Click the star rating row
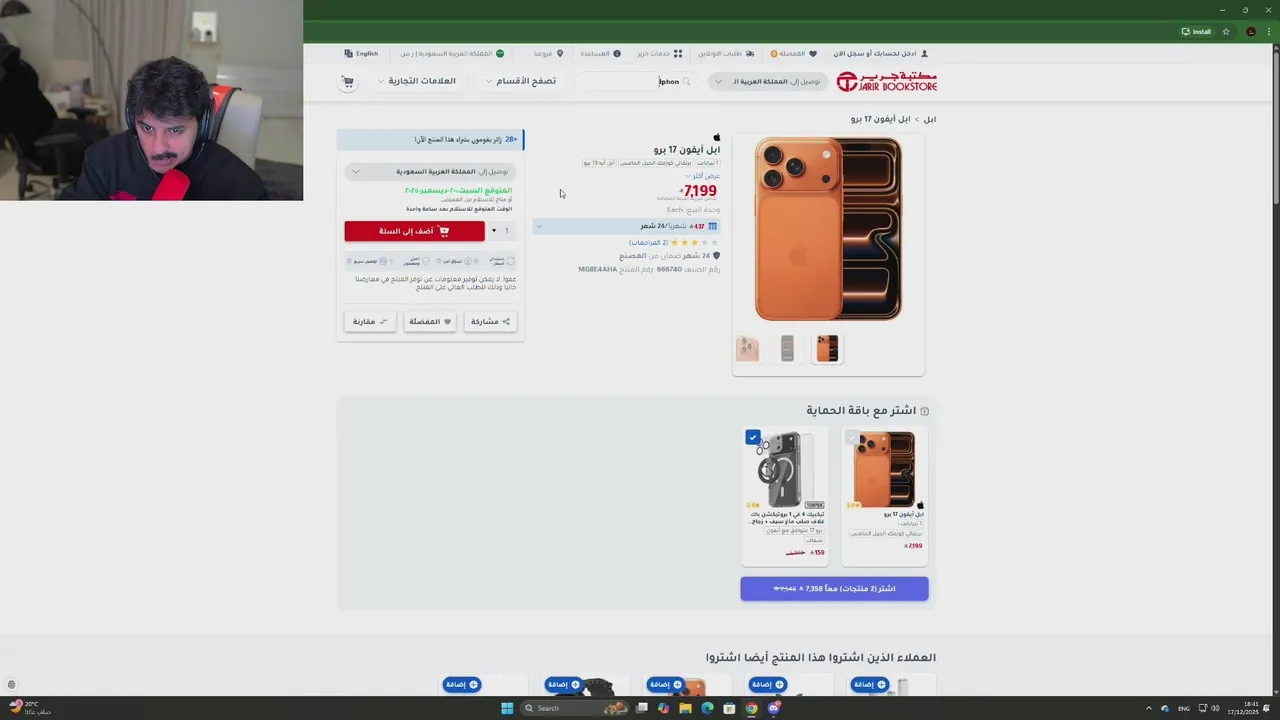The image size is (1280, 720). pos(695,242)
